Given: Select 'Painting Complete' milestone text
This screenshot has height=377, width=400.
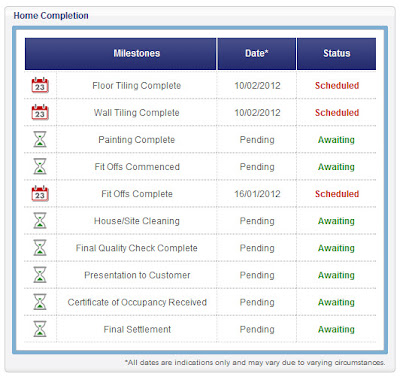Looking at the screenshot, I should (137, 140).
